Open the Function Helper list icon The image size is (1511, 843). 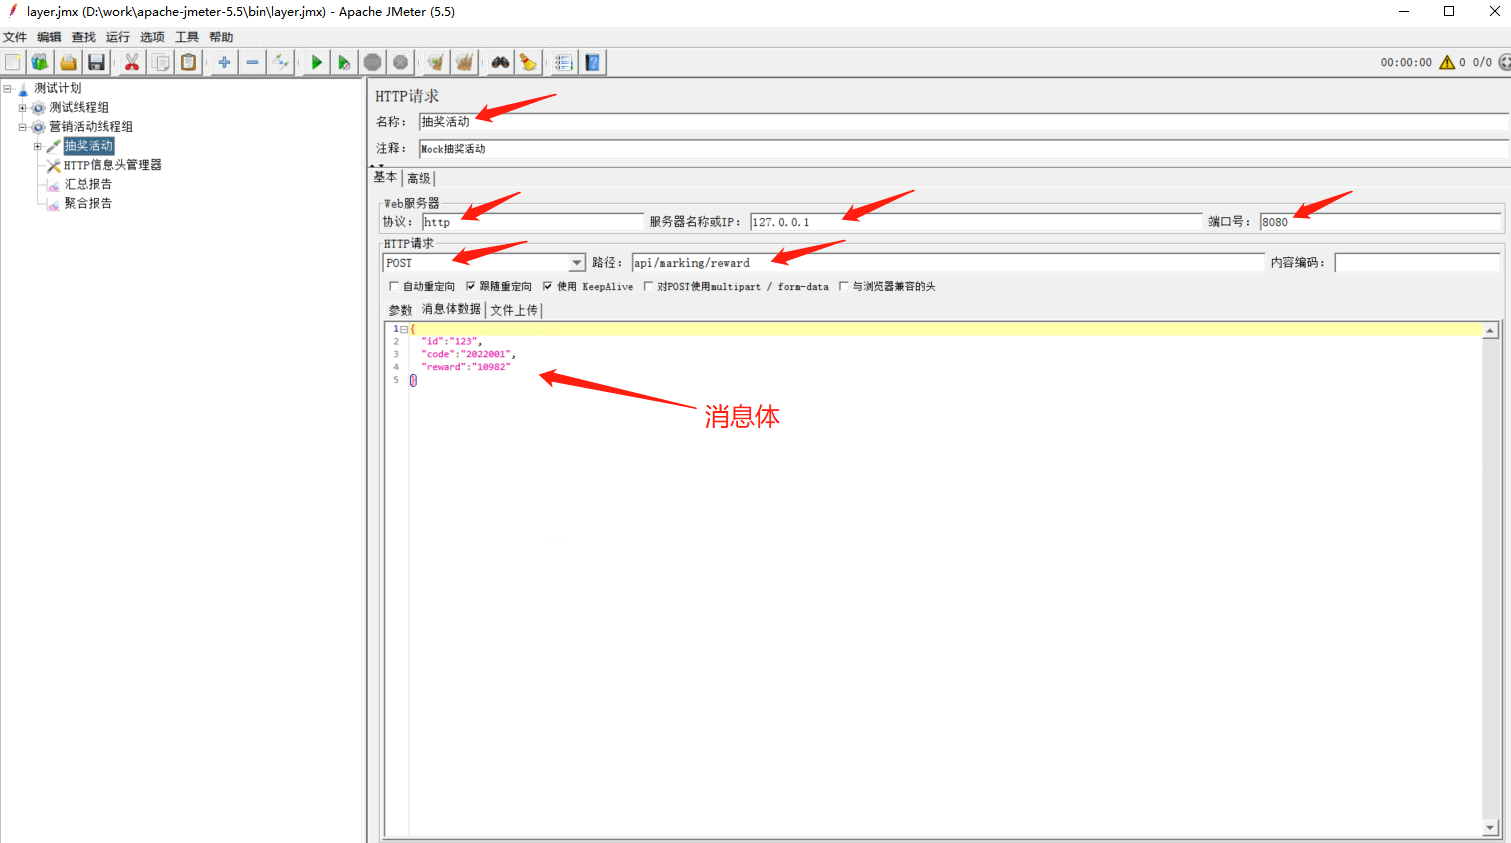564,62
